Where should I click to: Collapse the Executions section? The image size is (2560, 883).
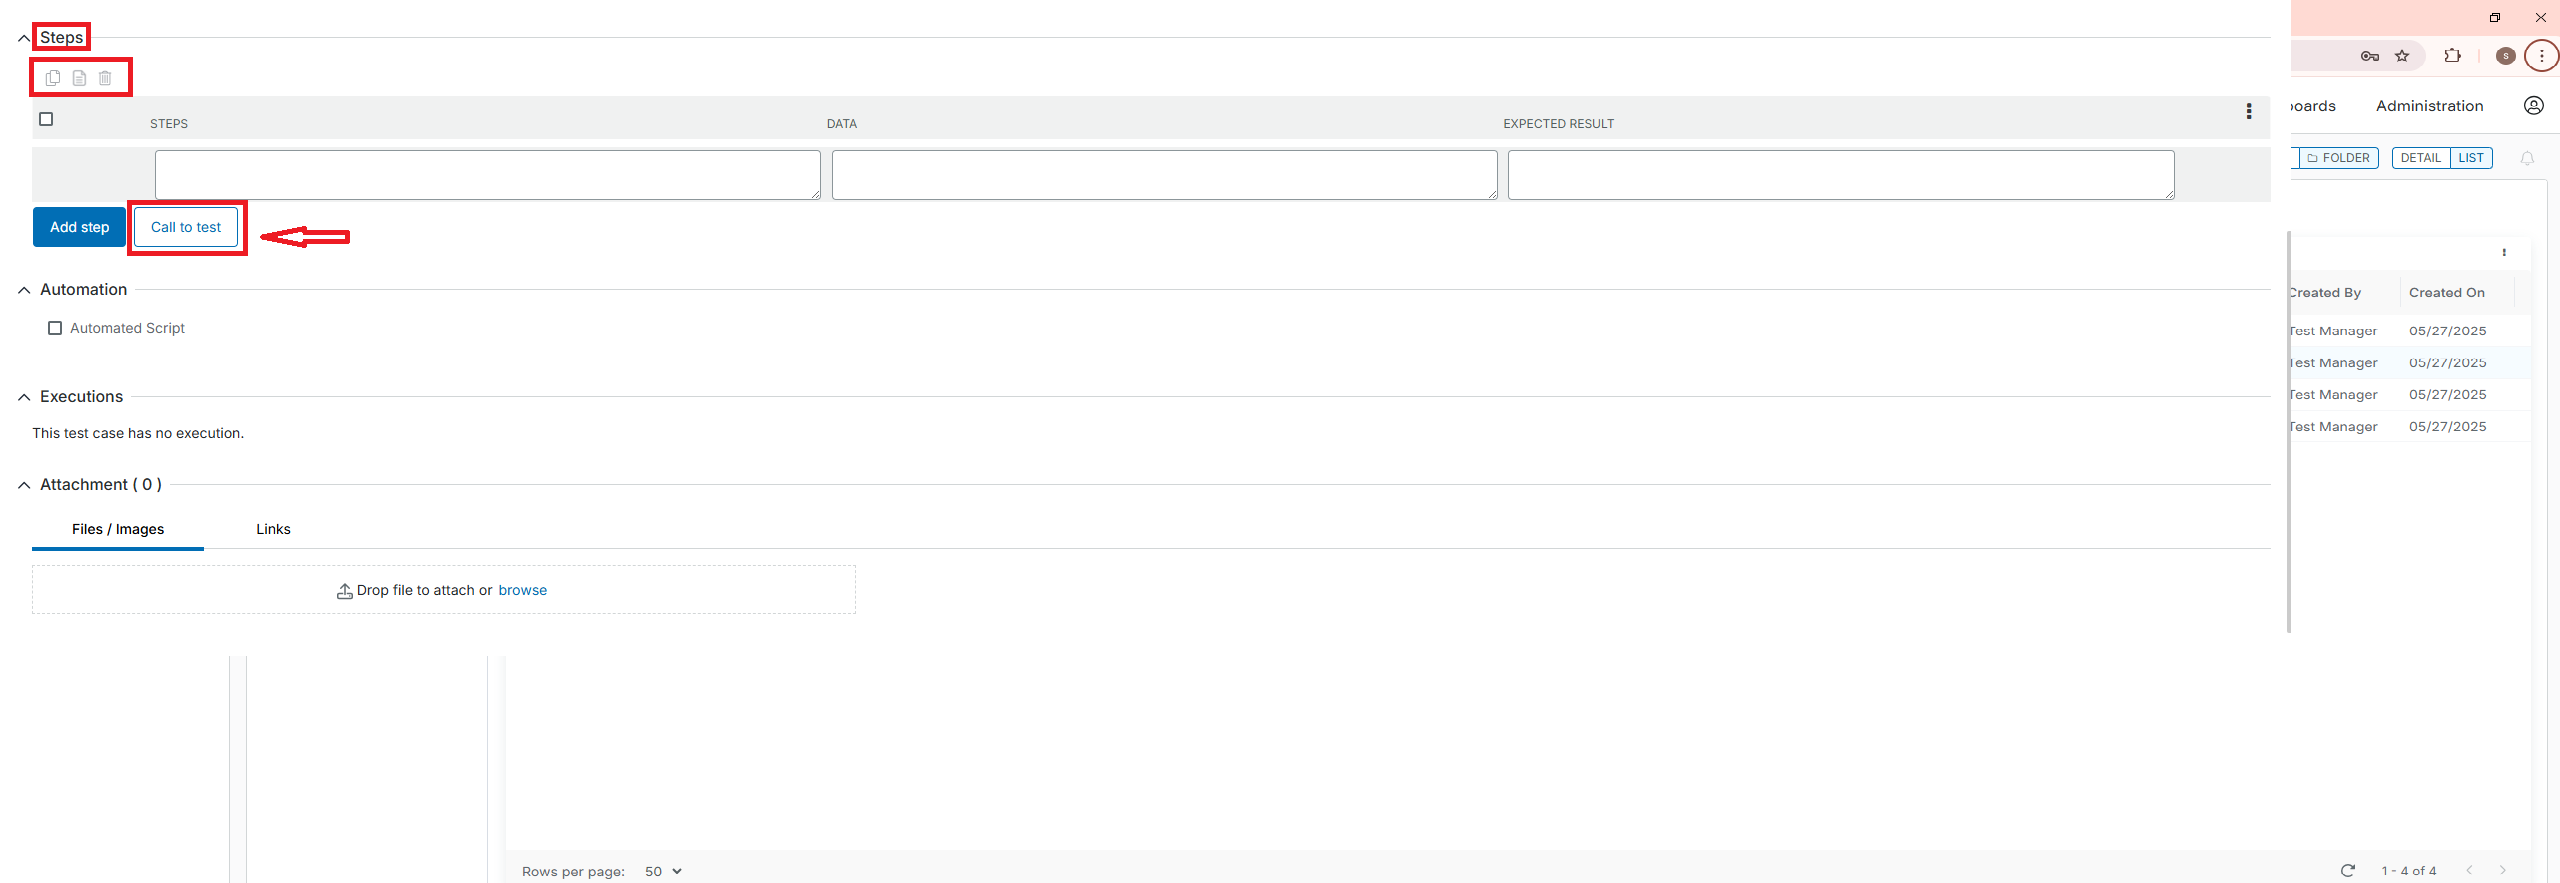[x=23, y=397]
